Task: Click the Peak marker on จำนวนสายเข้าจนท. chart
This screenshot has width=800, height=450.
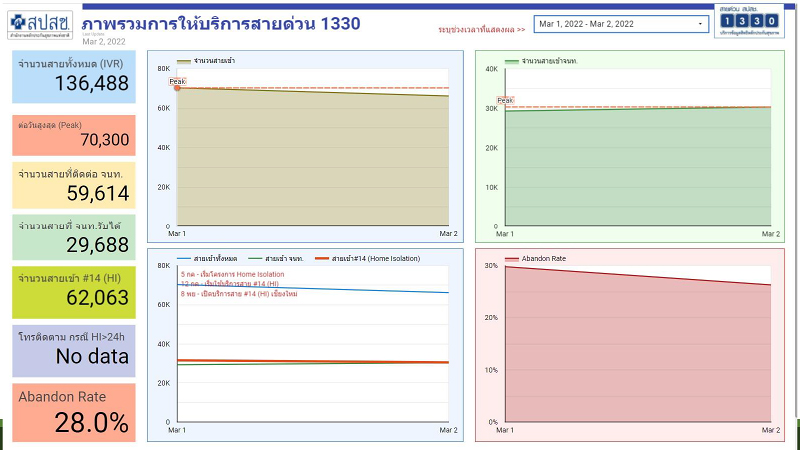Action: tap(505, 101)
